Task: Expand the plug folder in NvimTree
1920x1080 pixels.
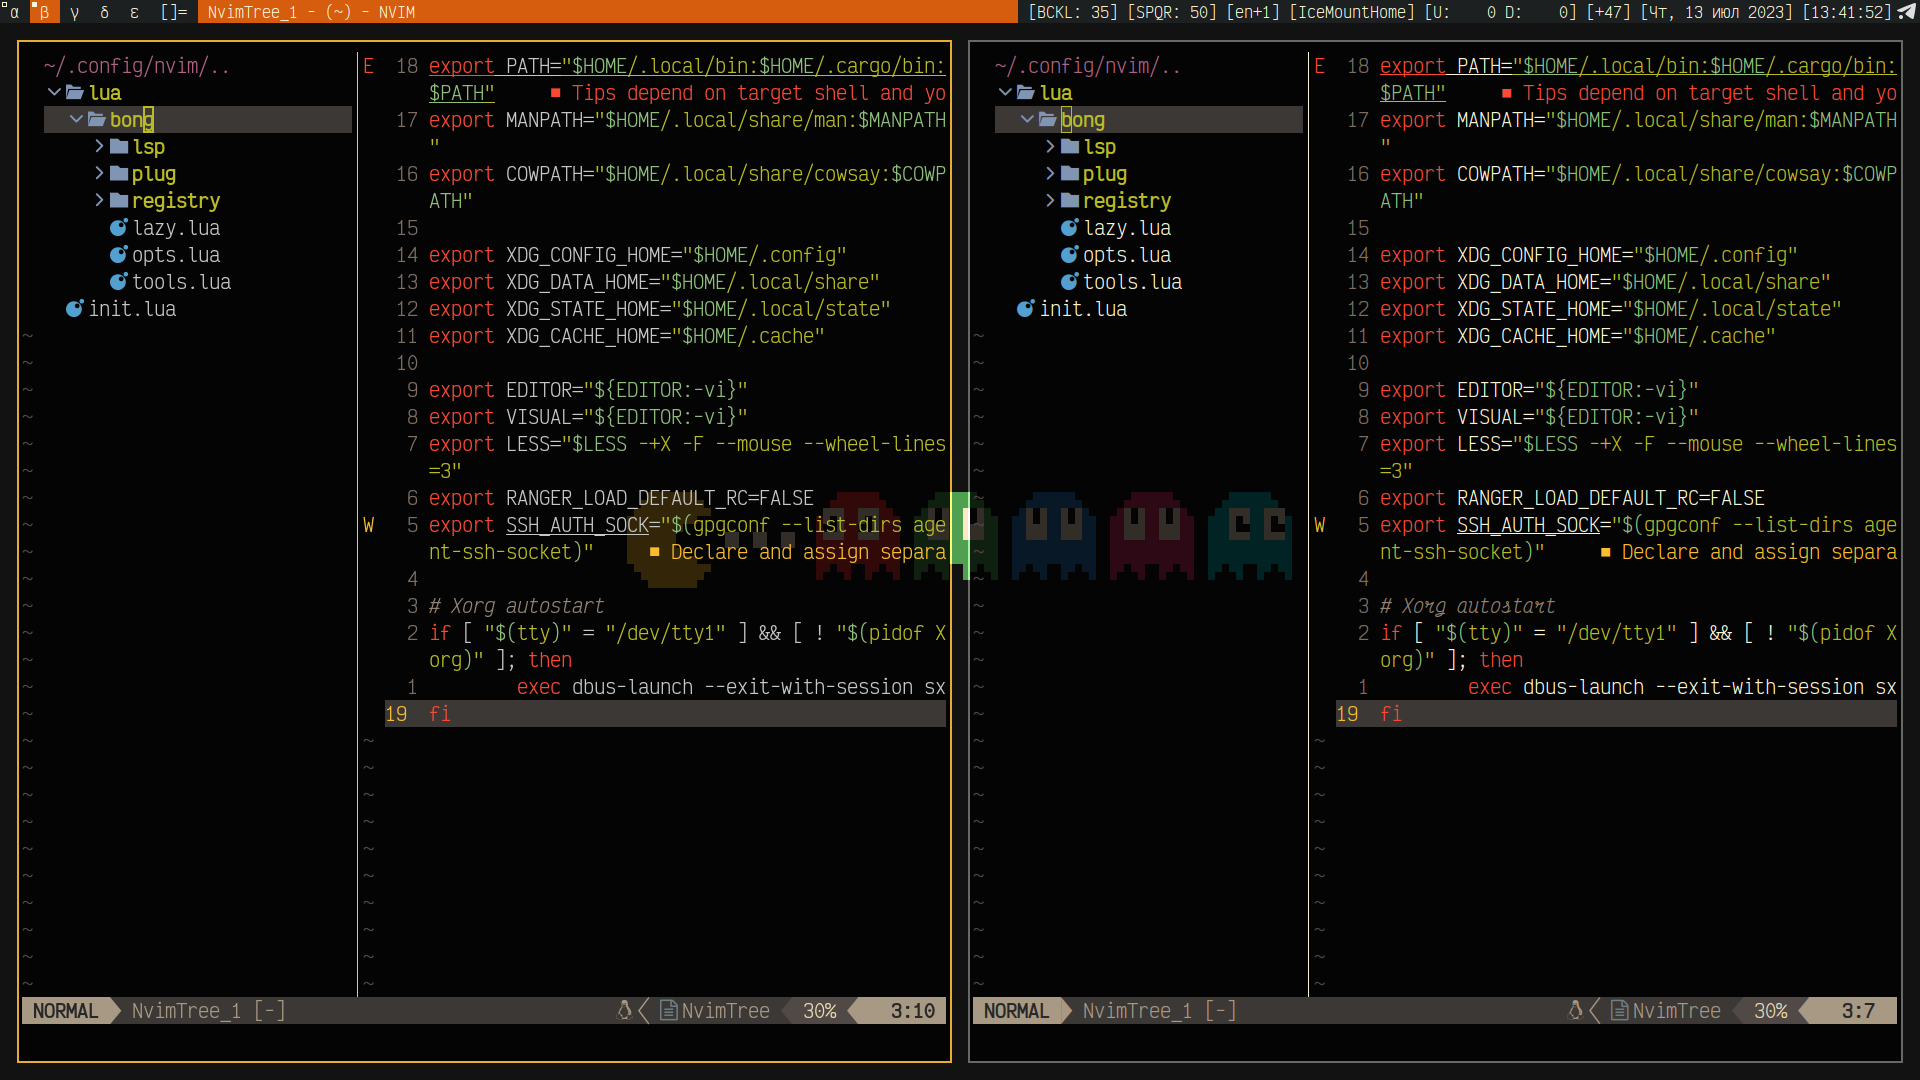Action: 98,173
